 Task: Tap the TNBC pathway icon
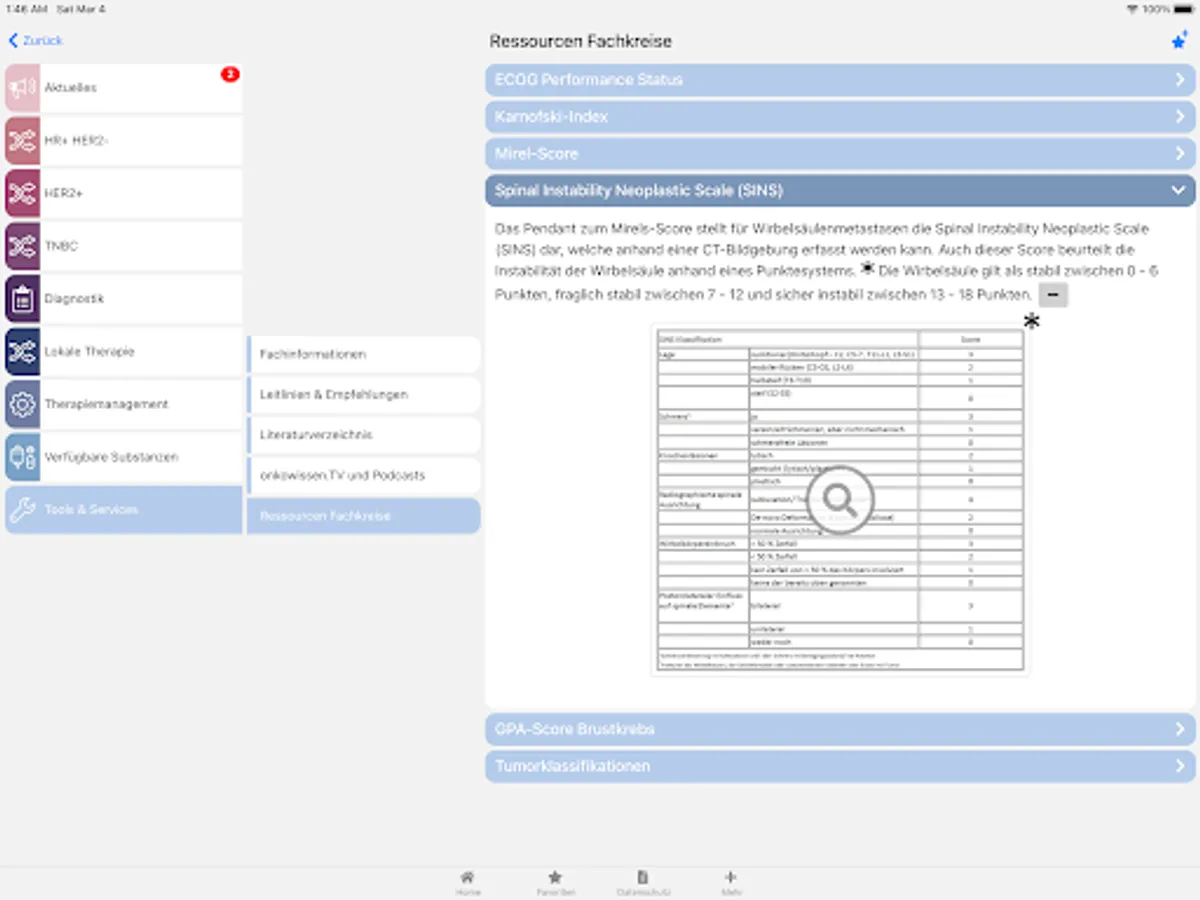coord(22,246)
